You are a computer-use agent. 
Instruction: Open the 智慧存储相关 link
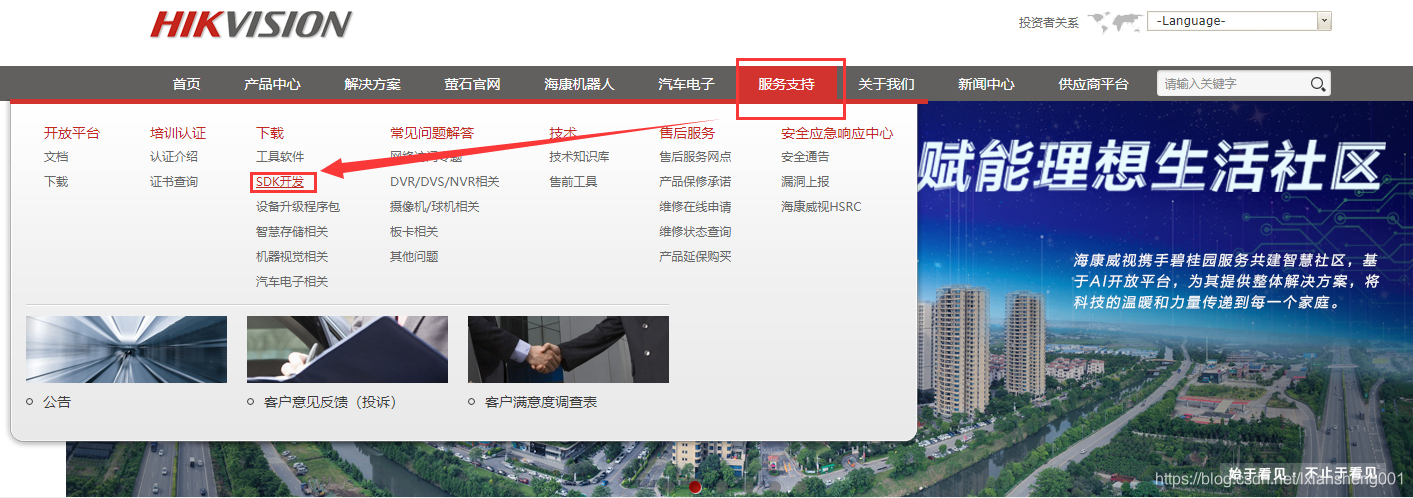(x=292, y=232)
